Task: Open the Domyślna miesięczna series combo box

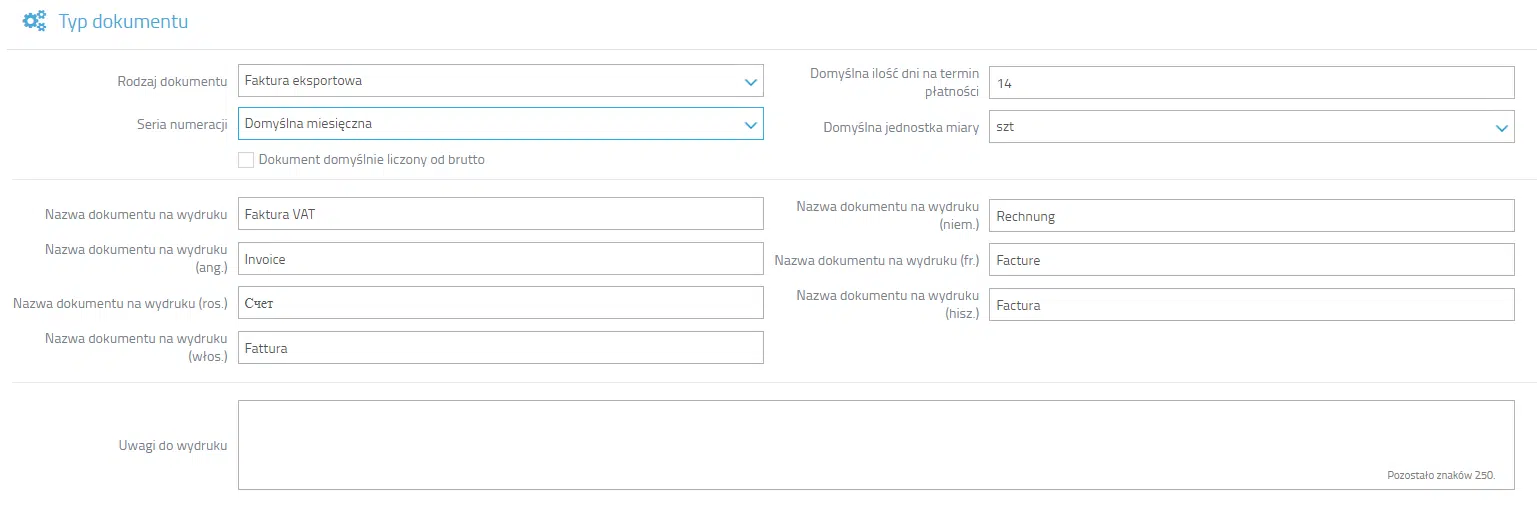Action: pos(501,124)
